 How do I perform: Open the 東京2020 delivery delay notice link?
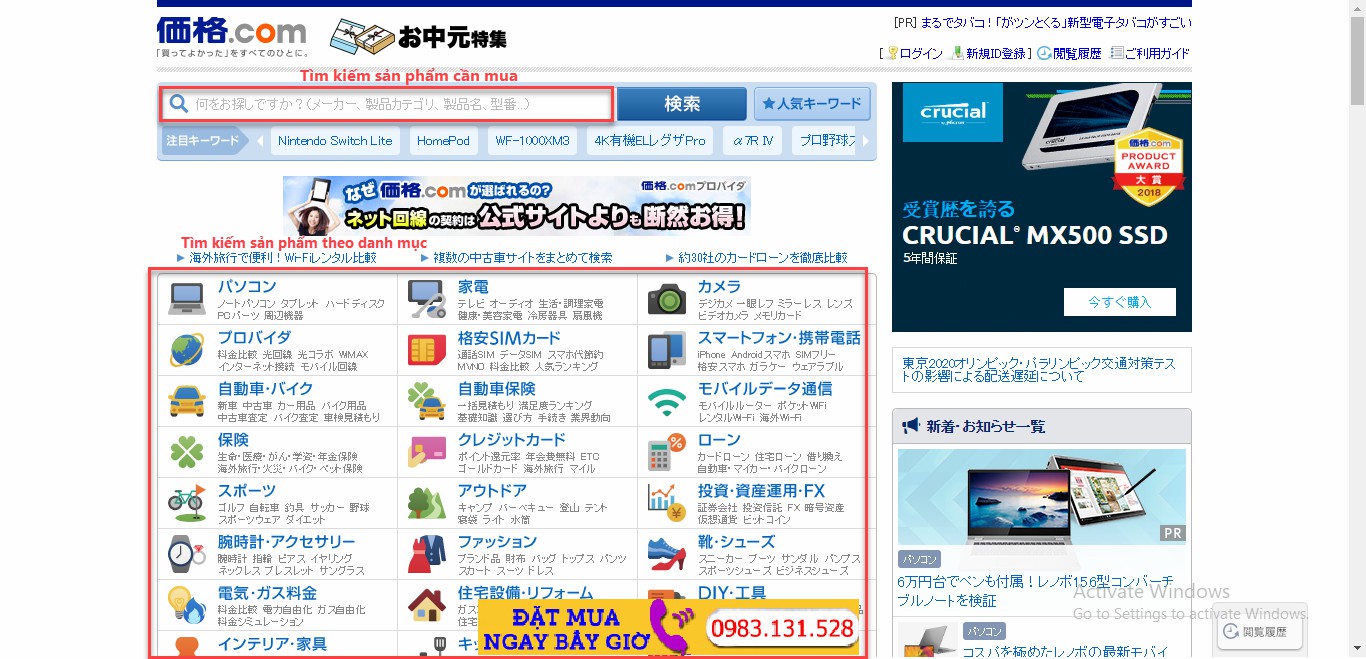click(x=1037, y=369)
